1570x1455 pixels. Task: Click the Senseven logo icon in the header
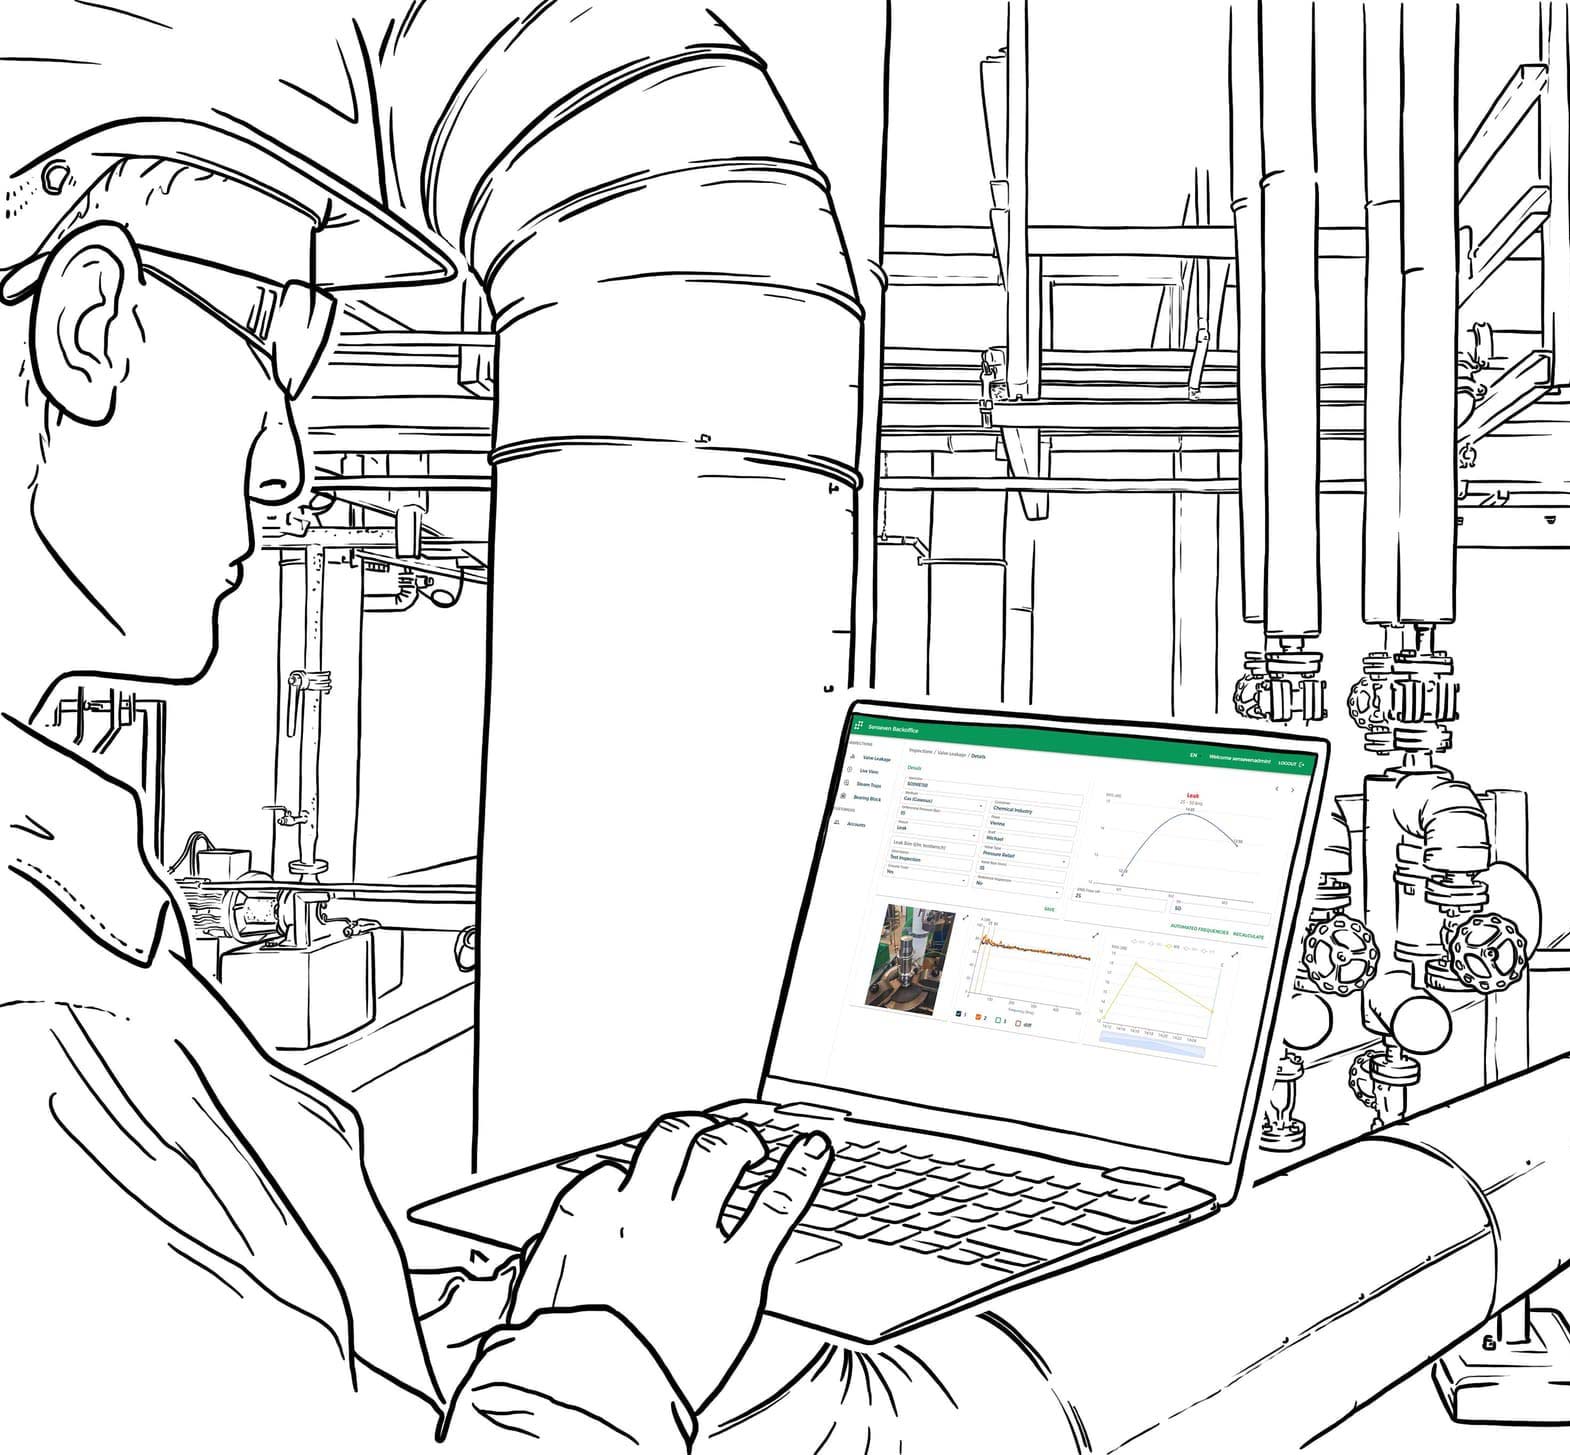[858, 725]
